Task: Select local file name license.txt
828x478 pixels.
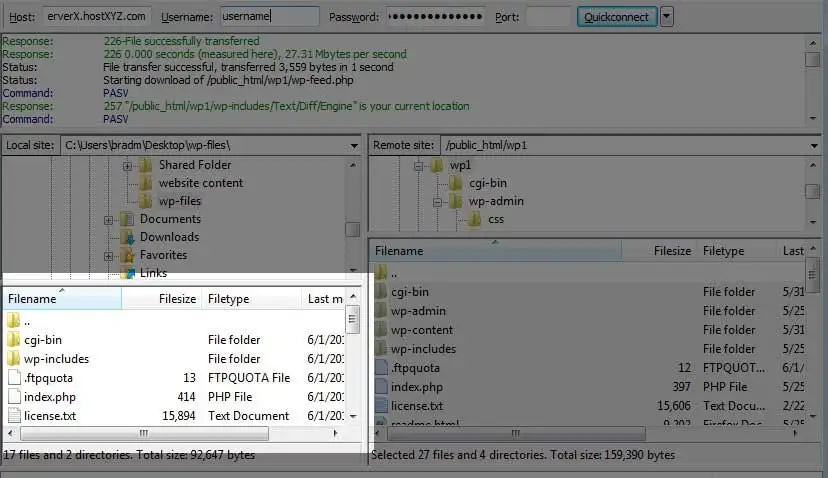Action: point(50,416)
